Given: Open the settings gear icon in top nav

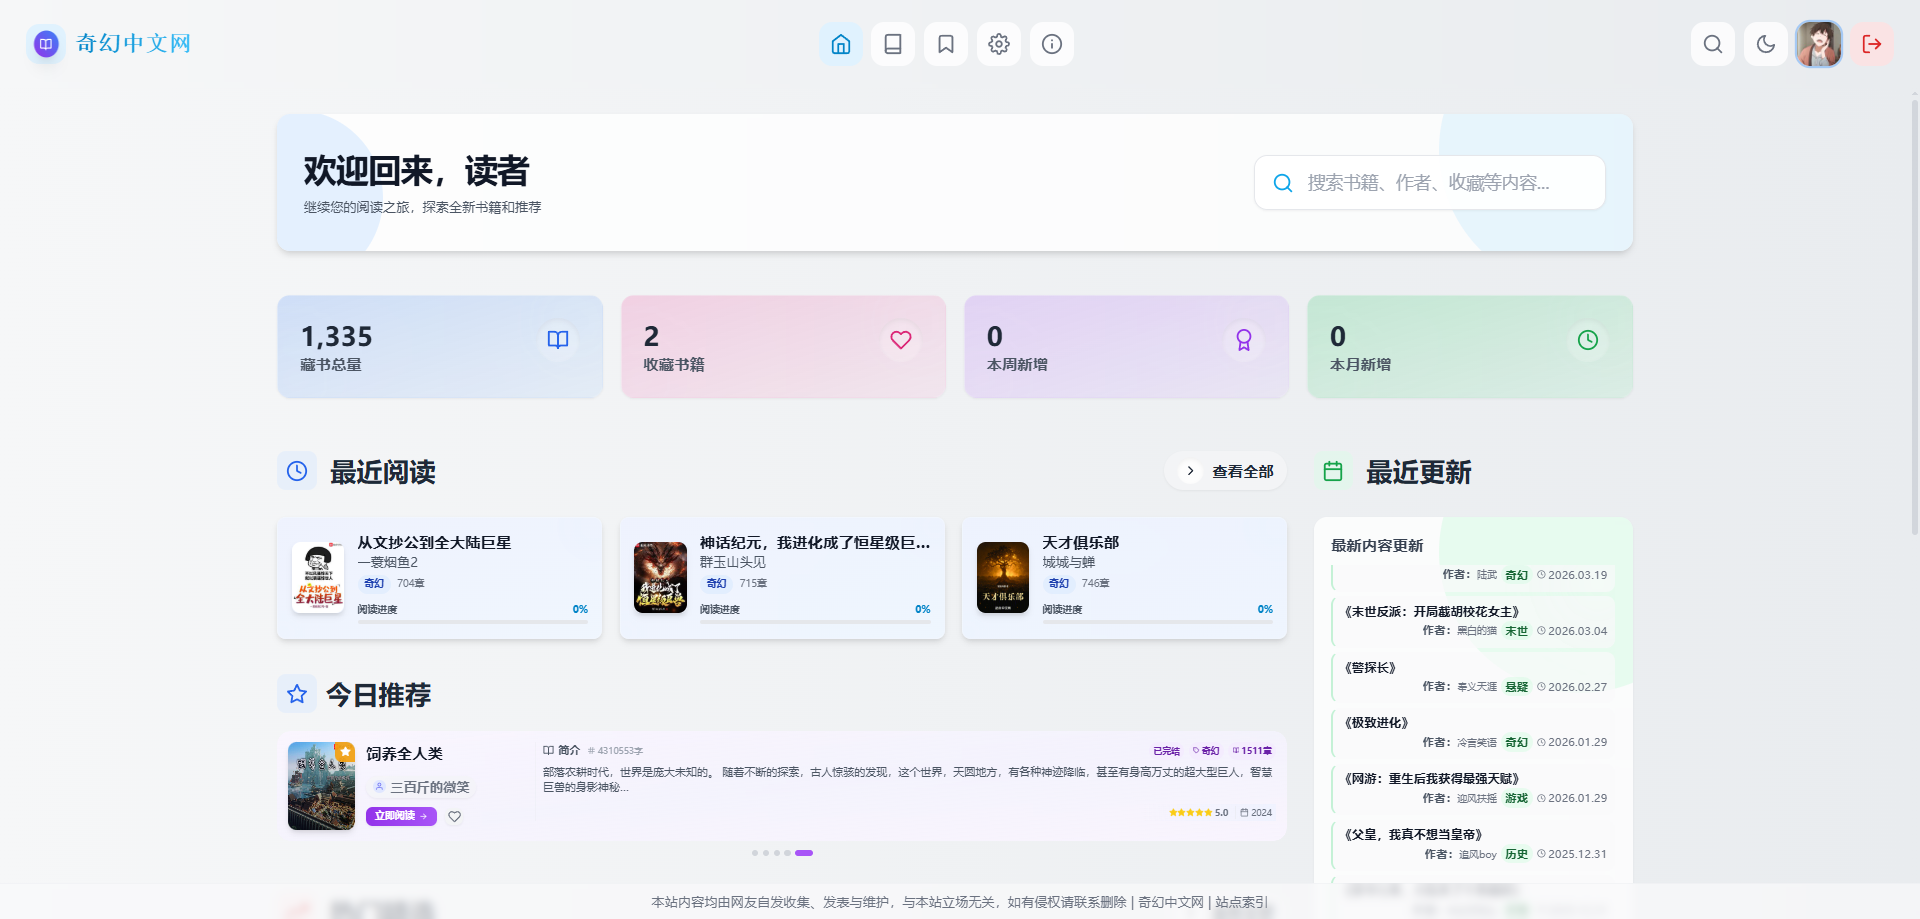Looking at the screenshot, I should pyautogui.click(x=999, y=44).
